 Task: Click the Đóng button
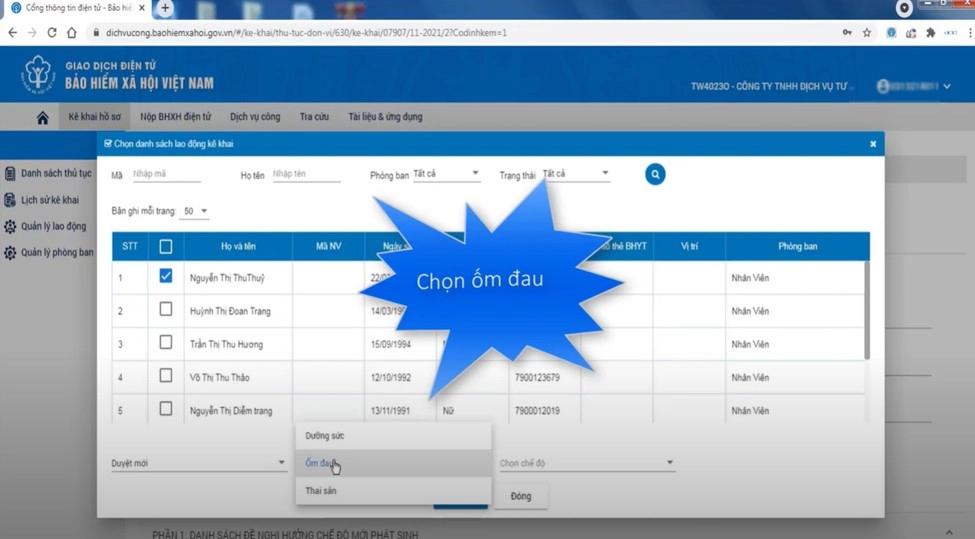pyautogui.click(x=521, y=496)
